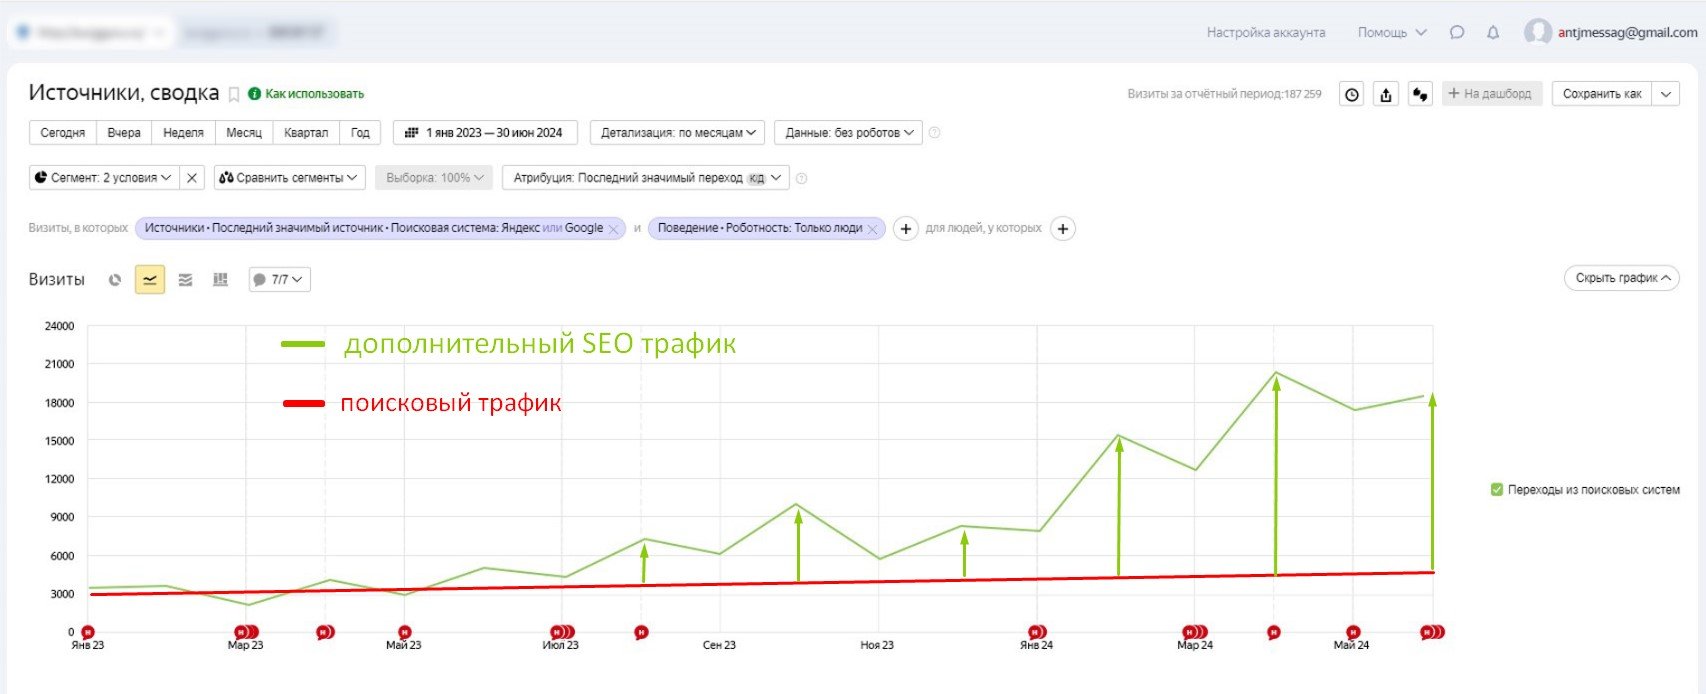Image resolution: width=1706 pixels, height=694 pixels.
Task: Expand the Сравнить сегменты dropdown
Action: click(289, 178)
